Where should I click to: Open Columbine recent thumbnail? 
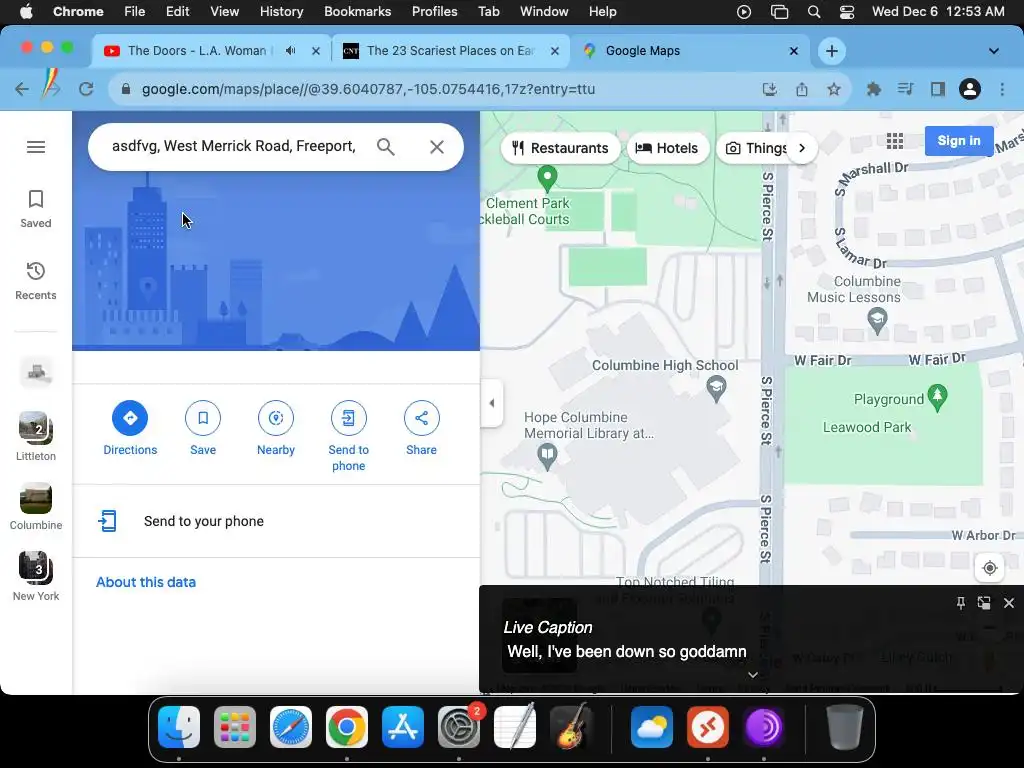click(36, 506)
